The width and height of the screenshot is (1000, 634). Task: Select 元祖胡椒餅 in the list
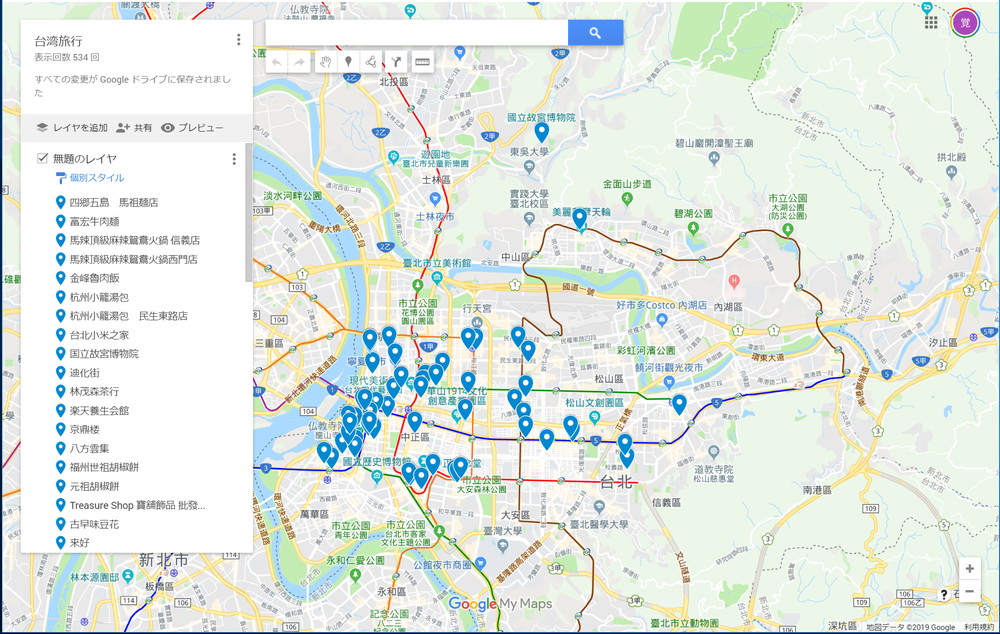click(94, 487)
